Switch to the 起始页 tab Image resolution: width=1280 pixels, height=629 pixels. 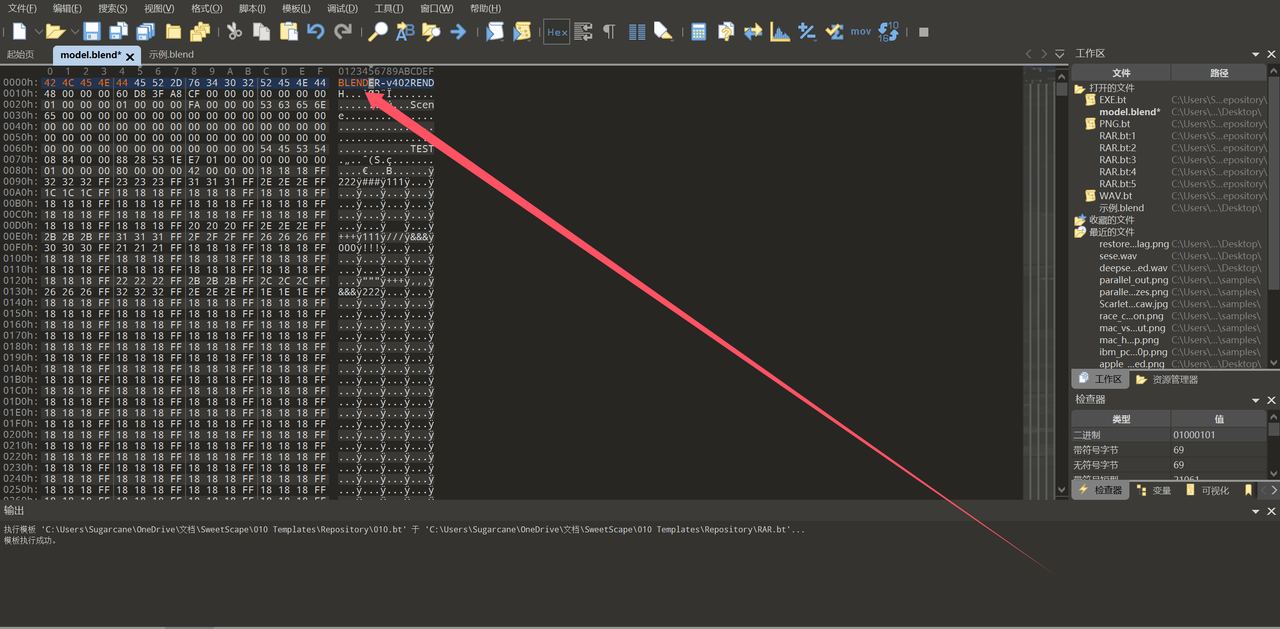coord(20,55)
